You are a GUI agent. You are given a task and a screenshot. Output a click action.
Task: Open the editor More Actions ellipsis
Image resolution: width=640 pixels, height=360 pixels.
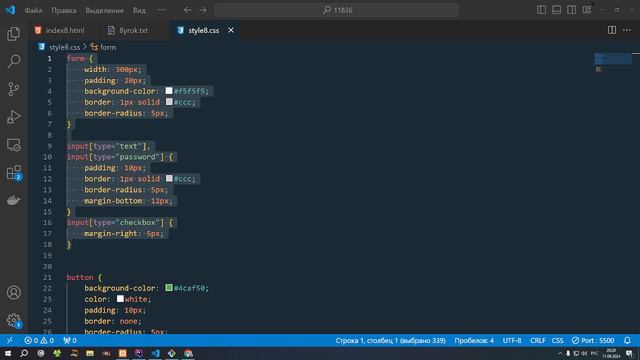coord(627,30)
